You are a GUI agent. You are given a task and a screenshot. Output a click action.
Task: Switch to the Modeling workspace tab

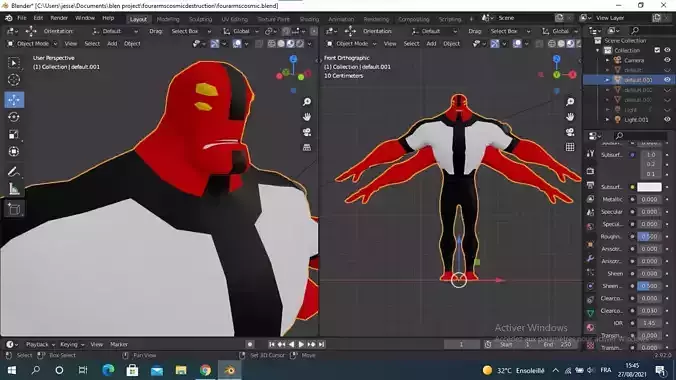pyautogui.click(x=168, y=19)
